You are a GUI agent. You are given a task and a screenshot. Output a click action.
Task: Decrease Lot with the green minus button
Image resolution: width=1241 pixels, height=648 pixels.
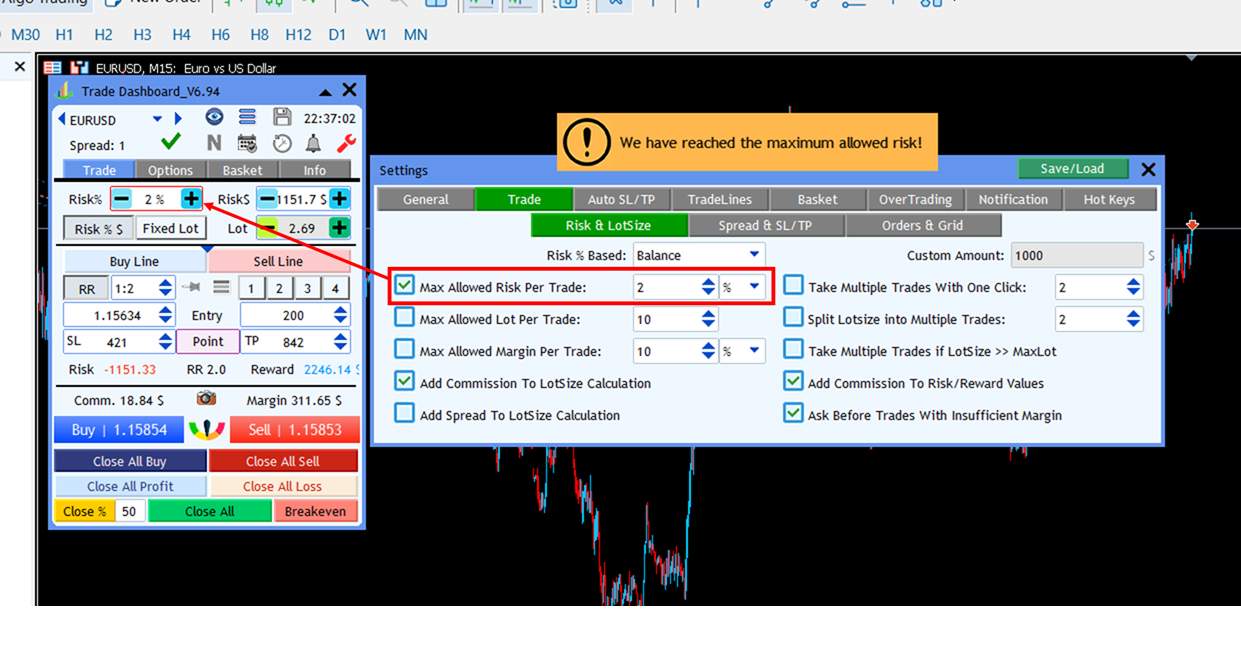click(x=267, y=228)
